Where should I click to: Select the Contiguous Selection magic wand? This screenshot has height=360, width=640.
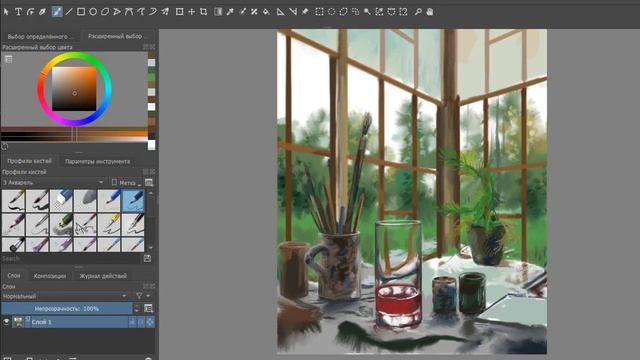tap(367, 12)
